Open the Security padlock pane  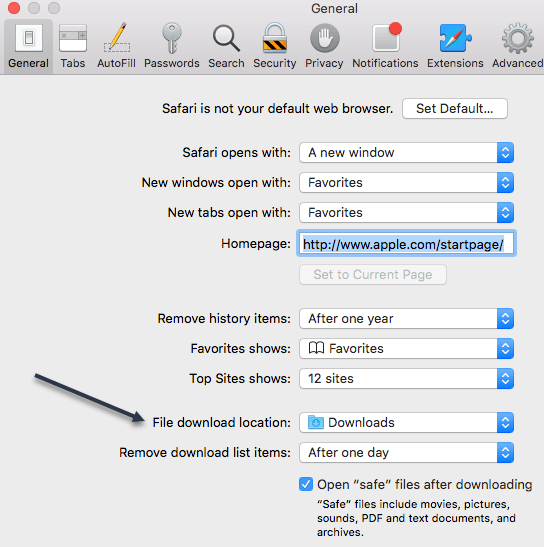pyautogui.click(x=275, y=45)
